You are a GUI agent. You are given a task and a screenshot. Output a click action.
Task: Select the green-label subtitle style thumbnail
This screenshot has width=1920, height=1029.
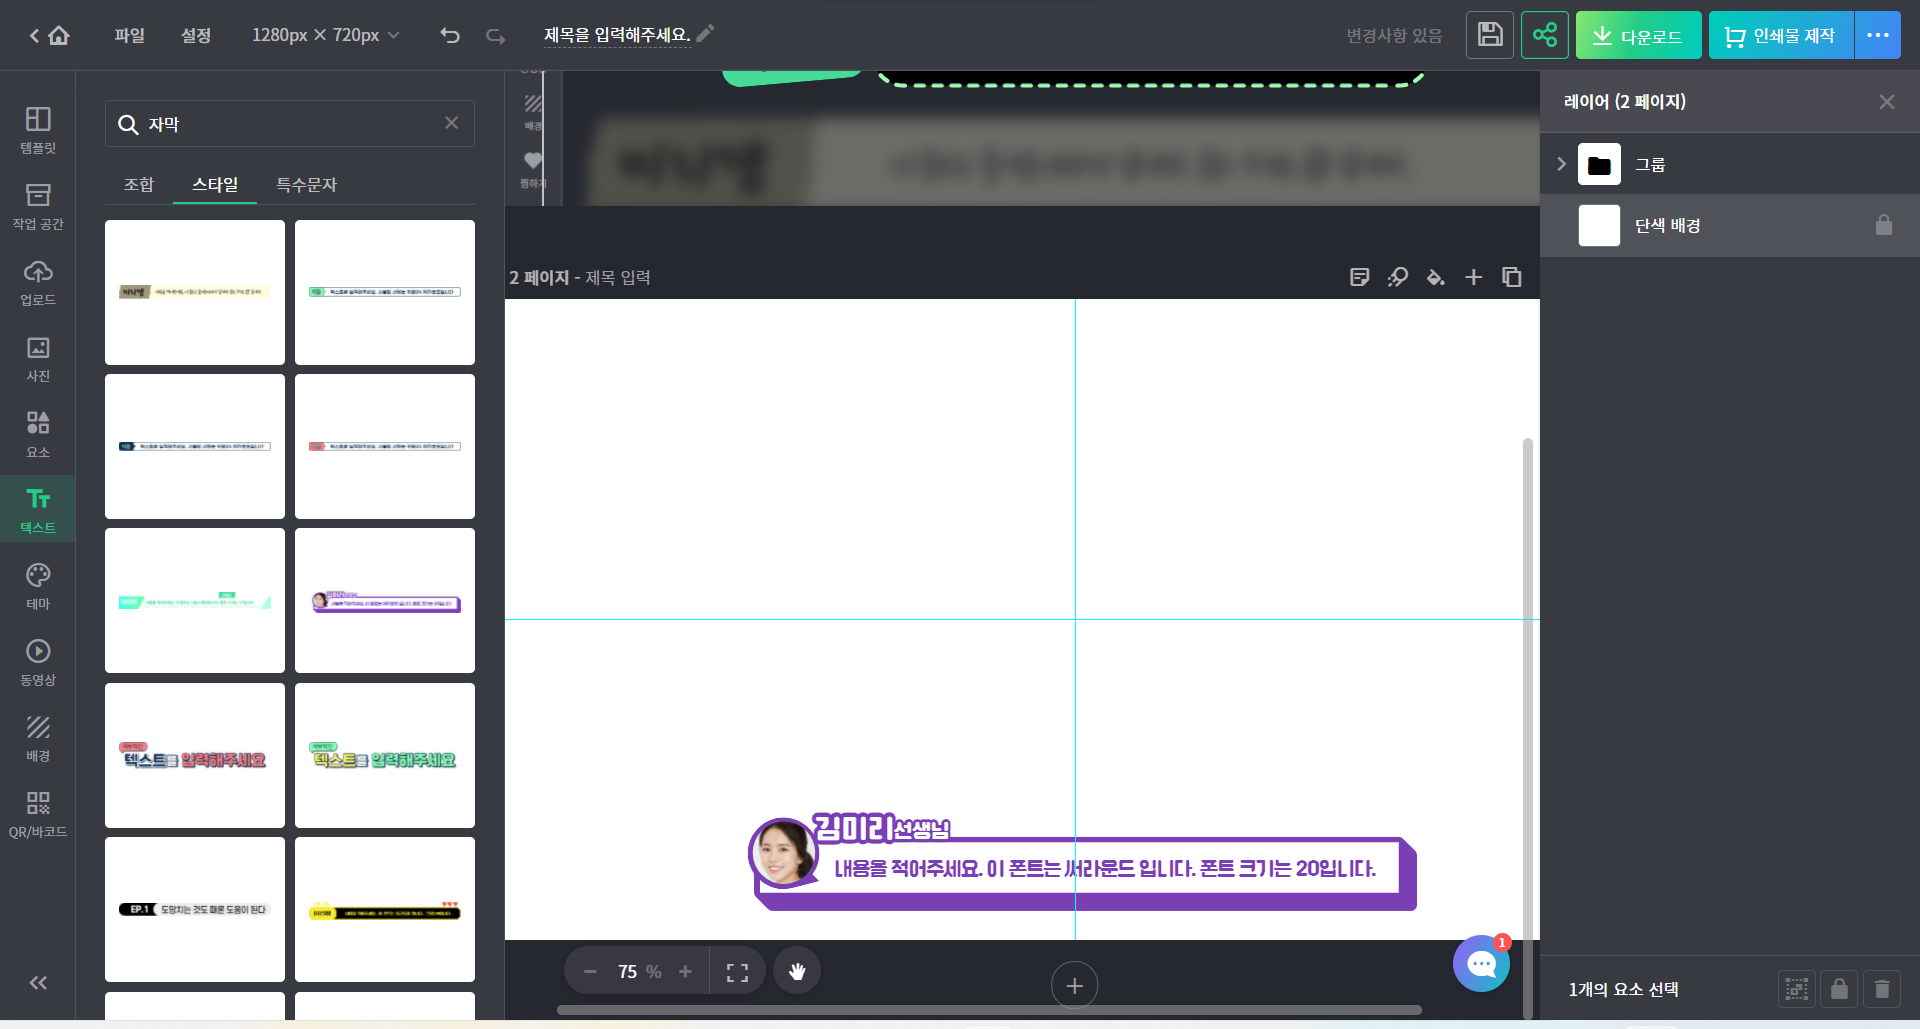tap(385, 292)
